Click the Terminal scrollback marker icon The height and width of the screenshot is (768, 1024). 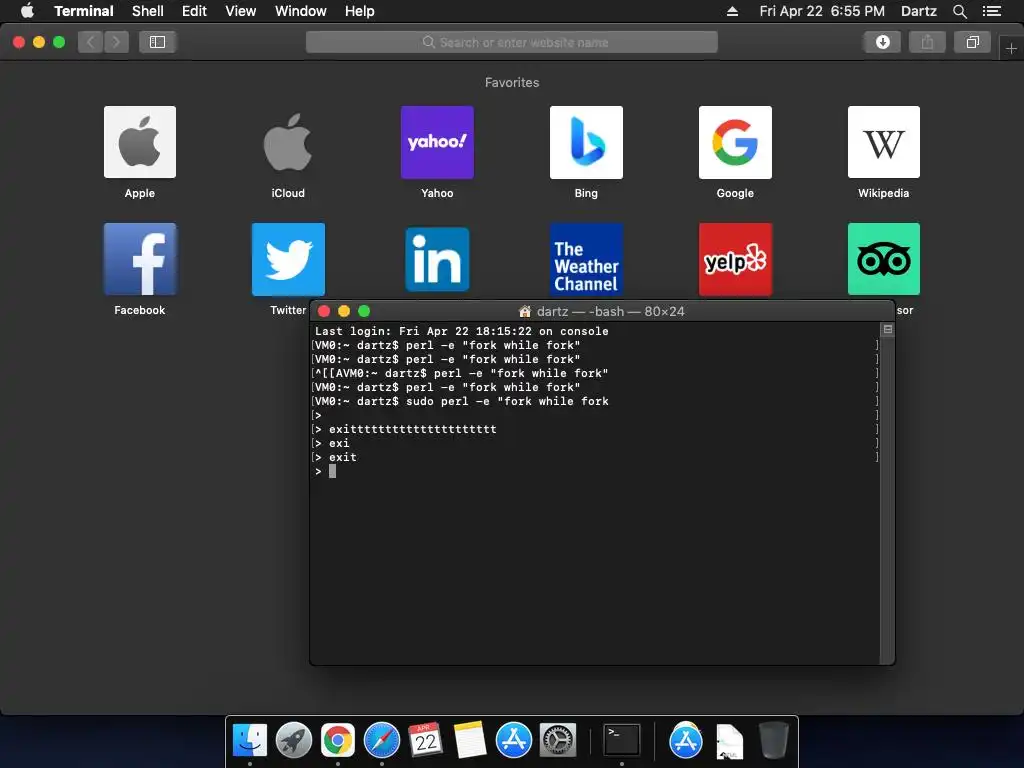tap(888, 329)
